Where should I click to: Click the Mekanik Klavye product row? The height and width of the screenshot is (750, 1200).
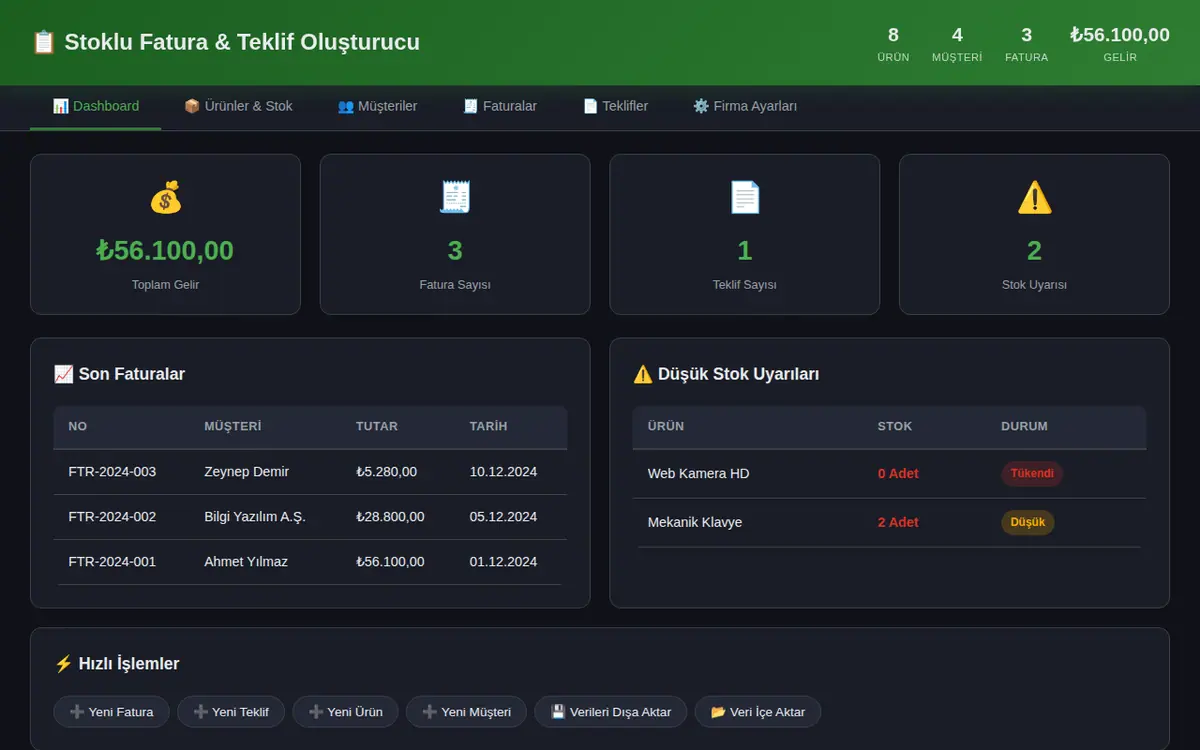click(x=889, y=523)
